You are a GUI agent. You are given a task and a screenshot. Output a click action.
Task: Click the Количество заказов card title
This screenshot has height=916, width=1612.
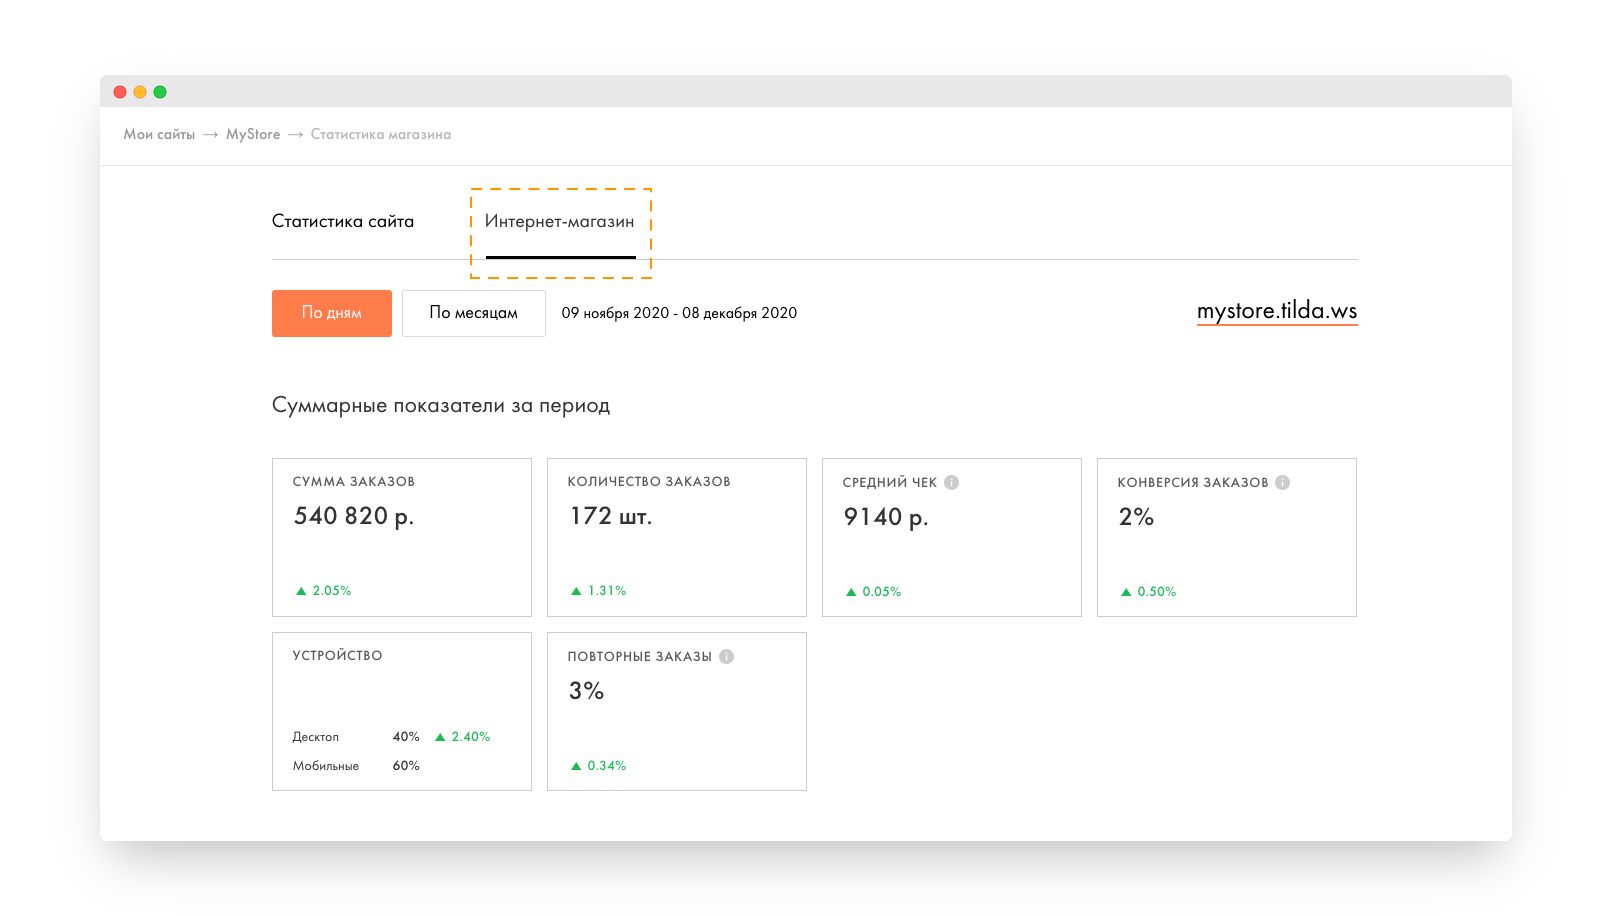pos(649,482)
